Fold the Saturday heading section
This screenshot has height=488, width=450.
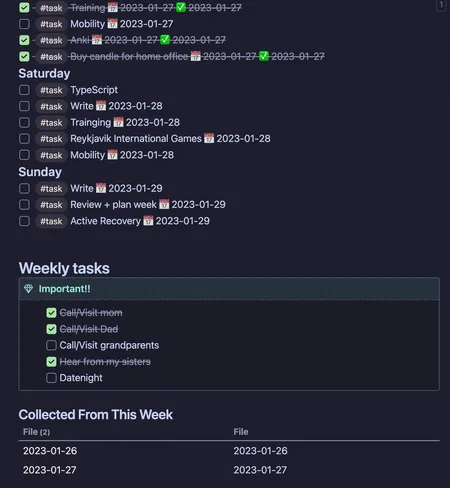(44, 73)
